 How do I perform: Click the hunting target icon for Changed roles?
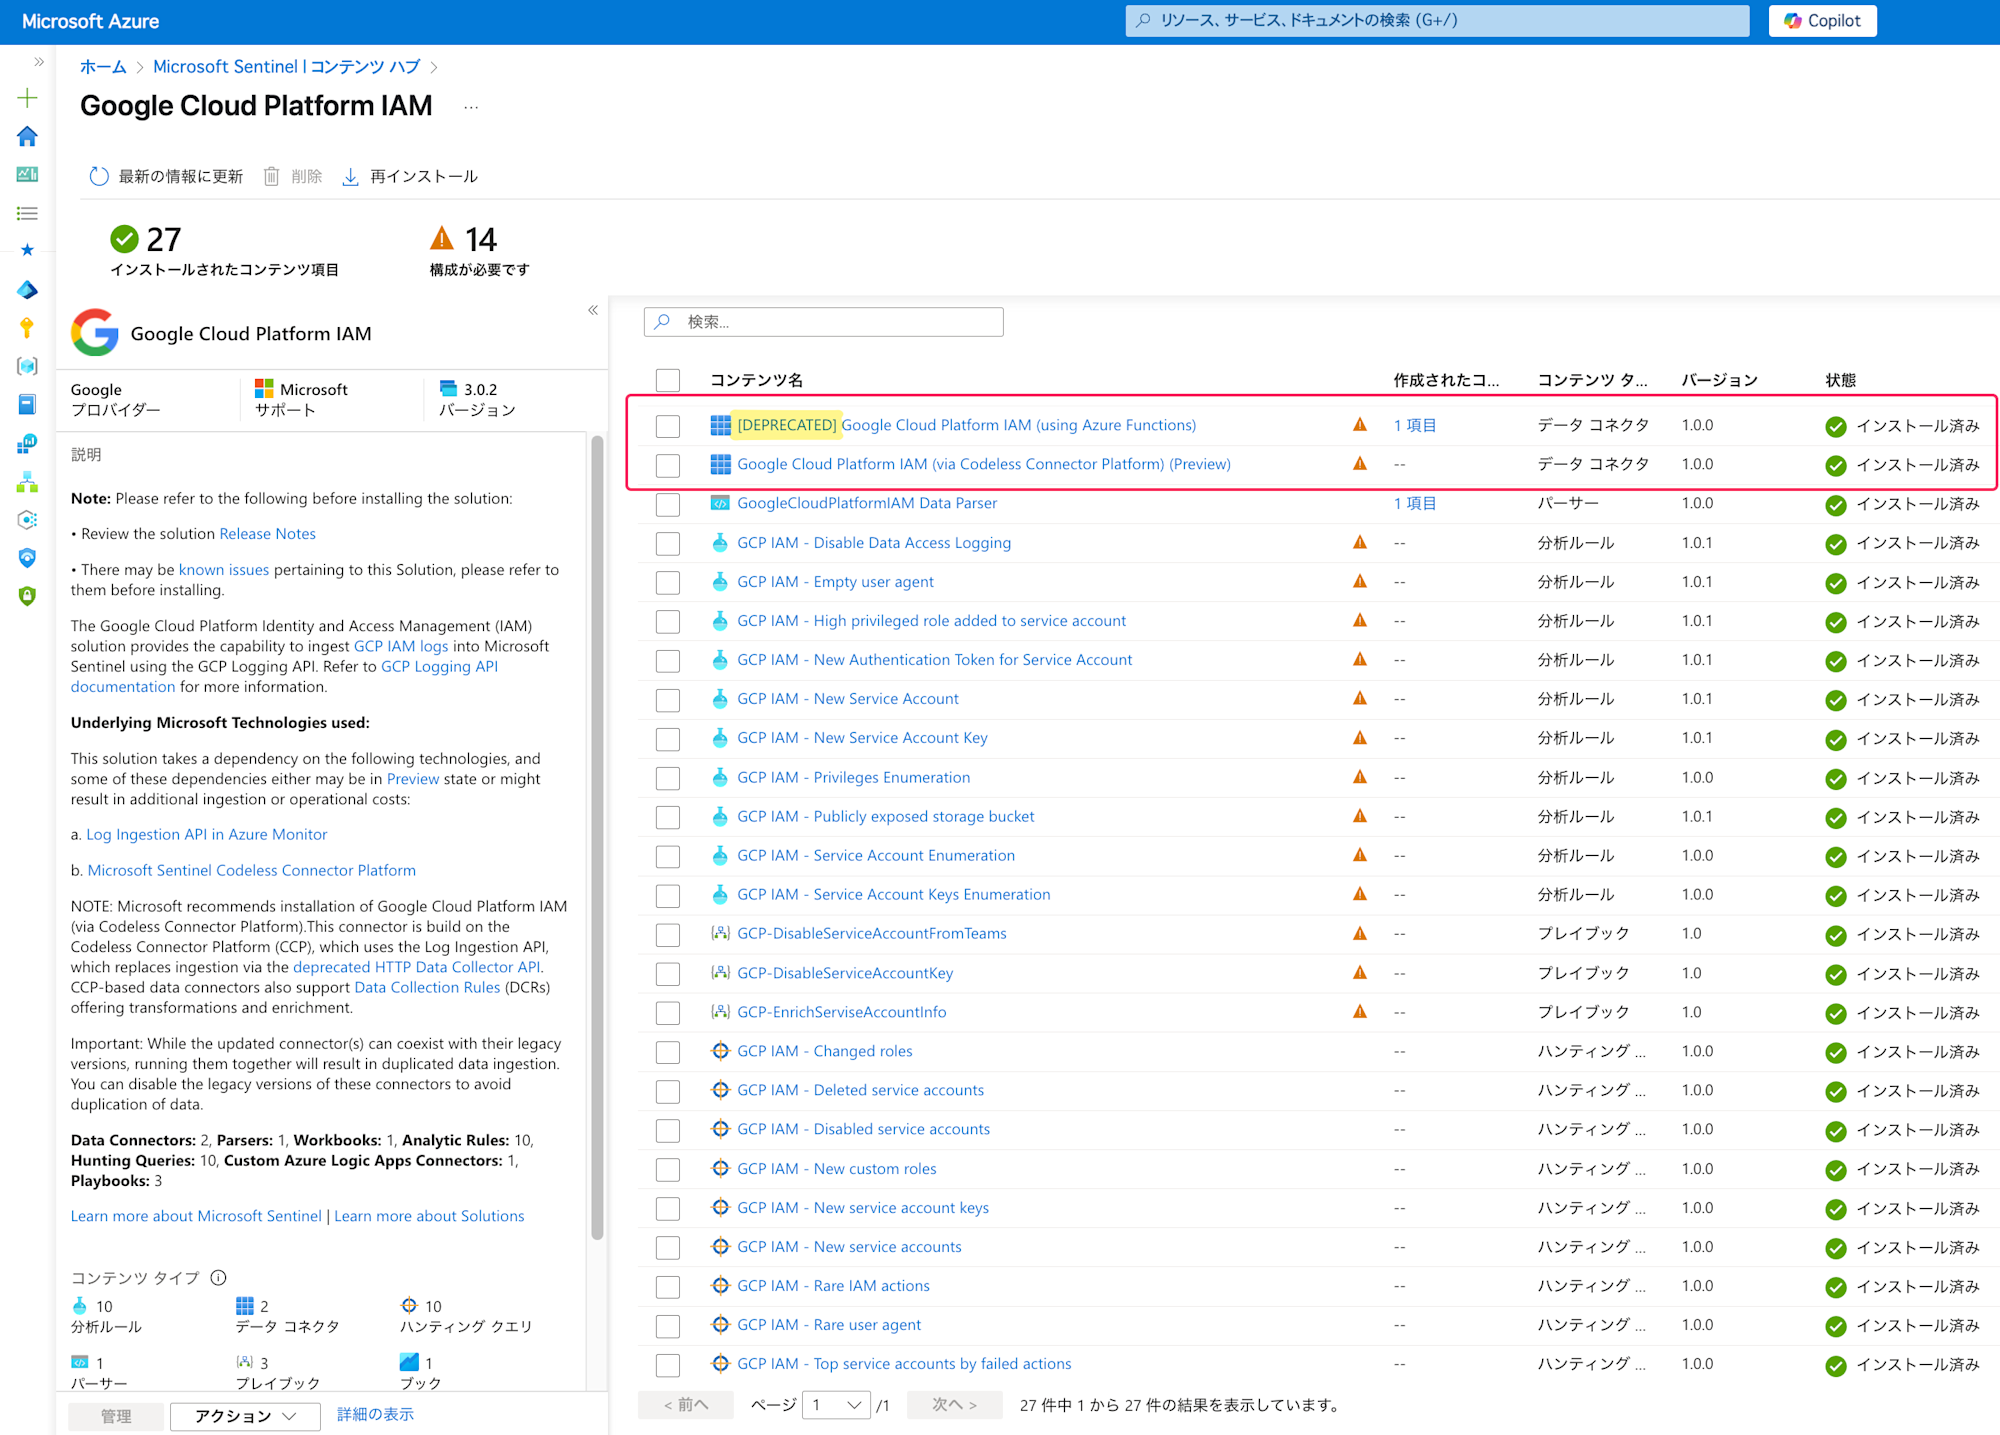pos(720,1051)
